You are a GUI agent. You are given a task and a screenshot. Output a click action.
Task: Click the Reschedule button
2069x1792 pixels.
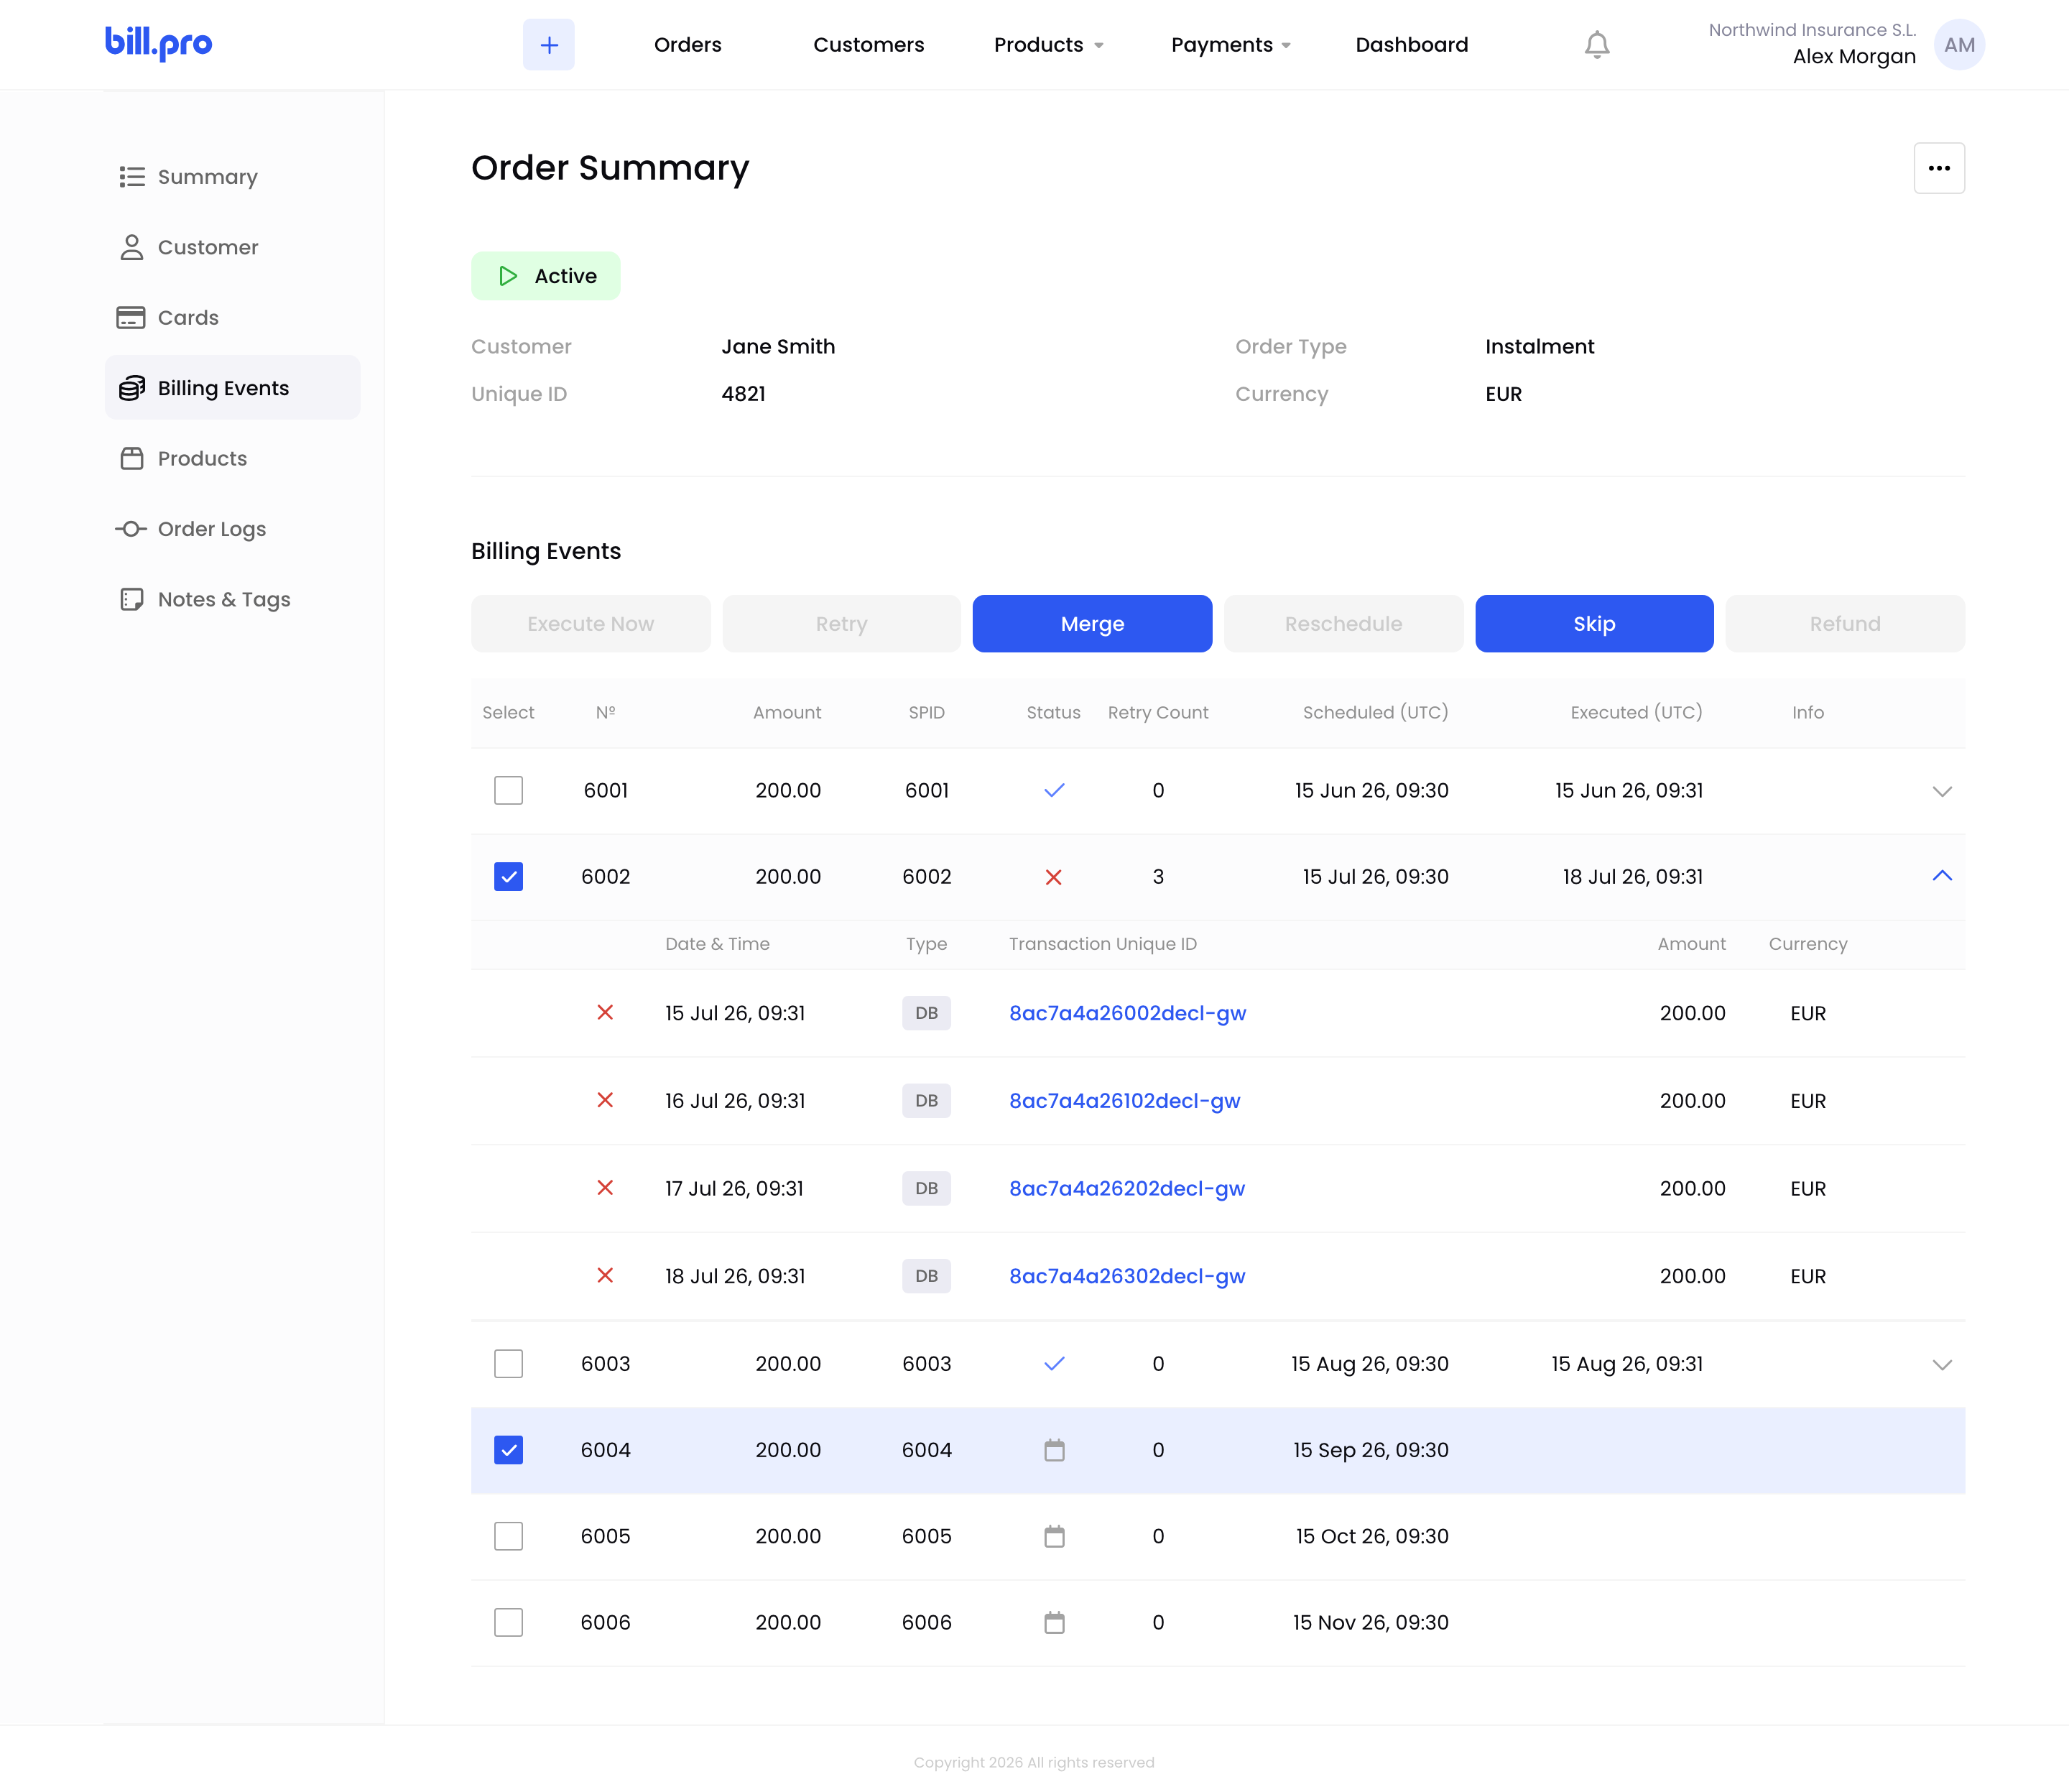pos(1343,624)
